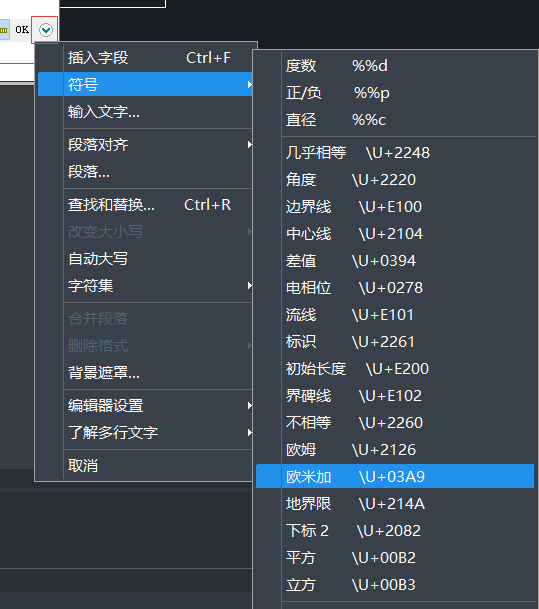
Task: Expand 编辑器设置 submenu
Action: (145, 405)
